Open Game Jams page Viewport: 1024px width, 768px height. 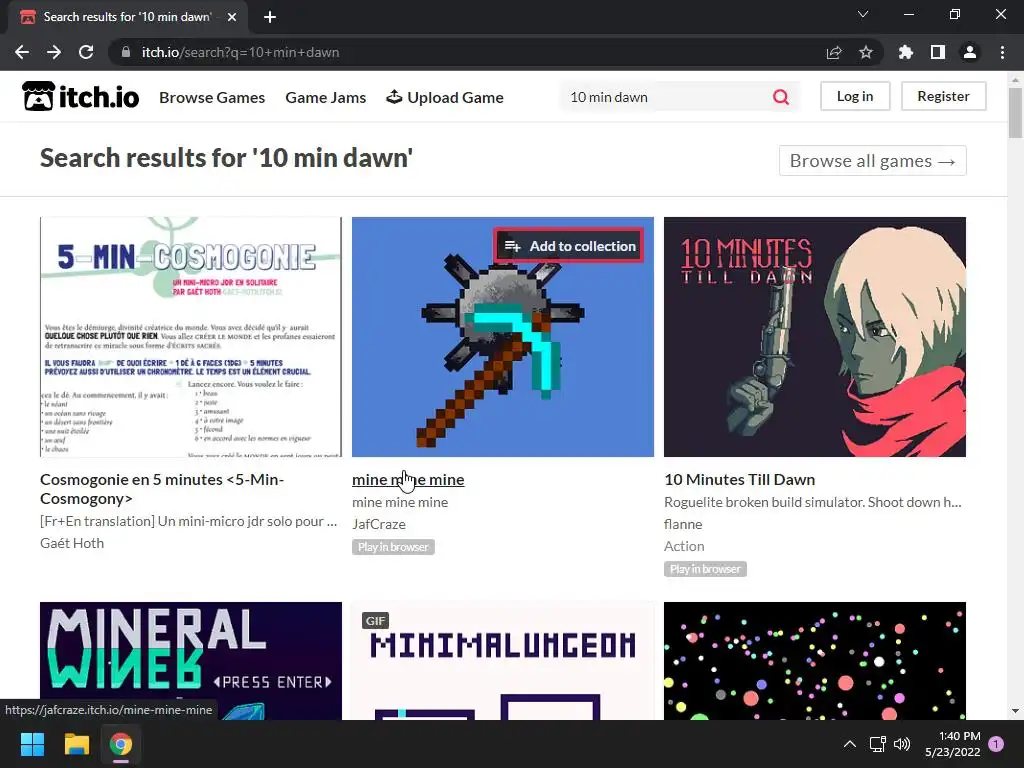(325, 97)
